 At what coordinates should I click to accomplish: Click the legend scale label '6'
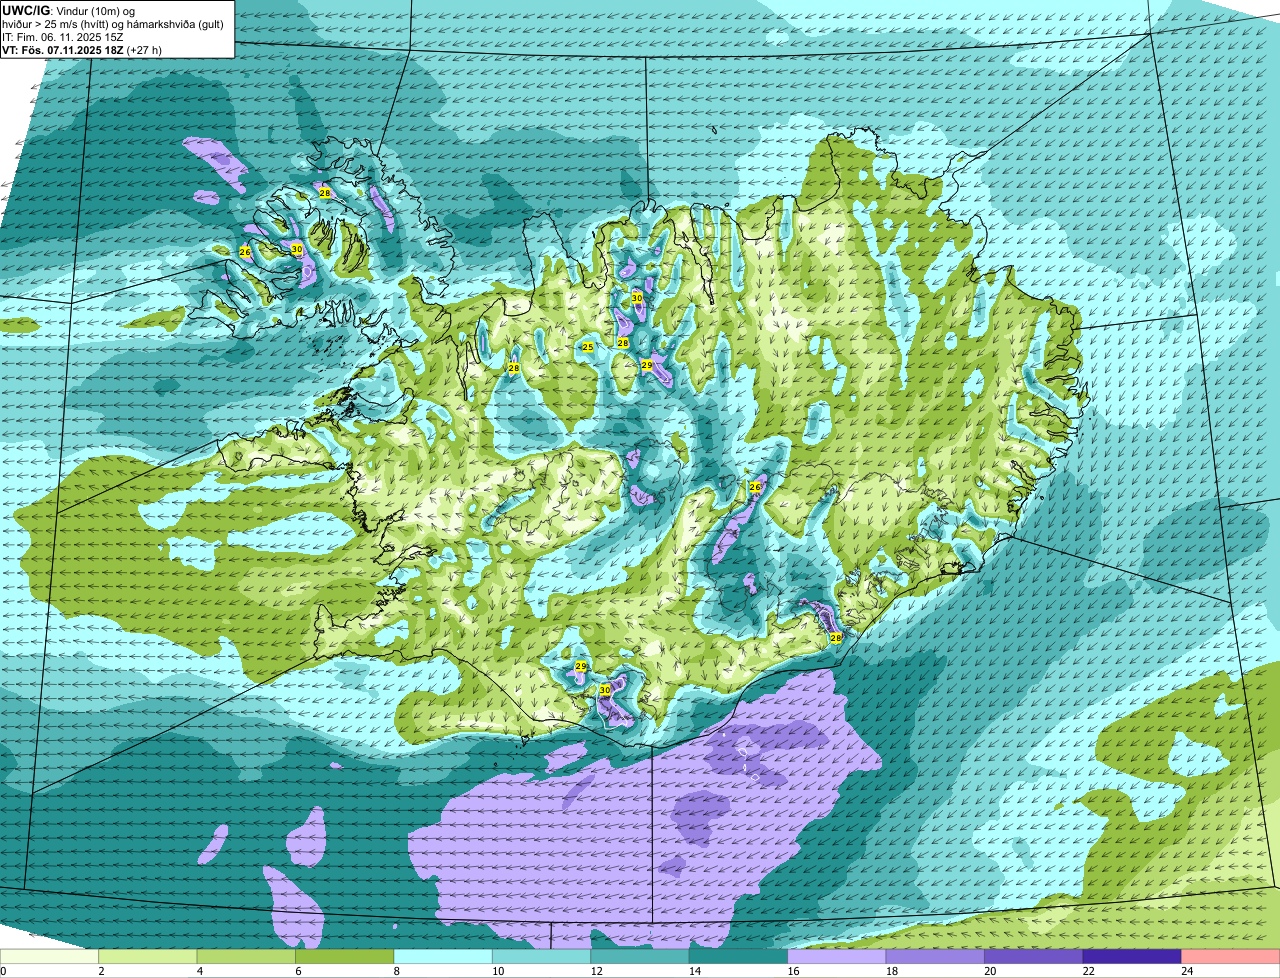pos(296,970)
